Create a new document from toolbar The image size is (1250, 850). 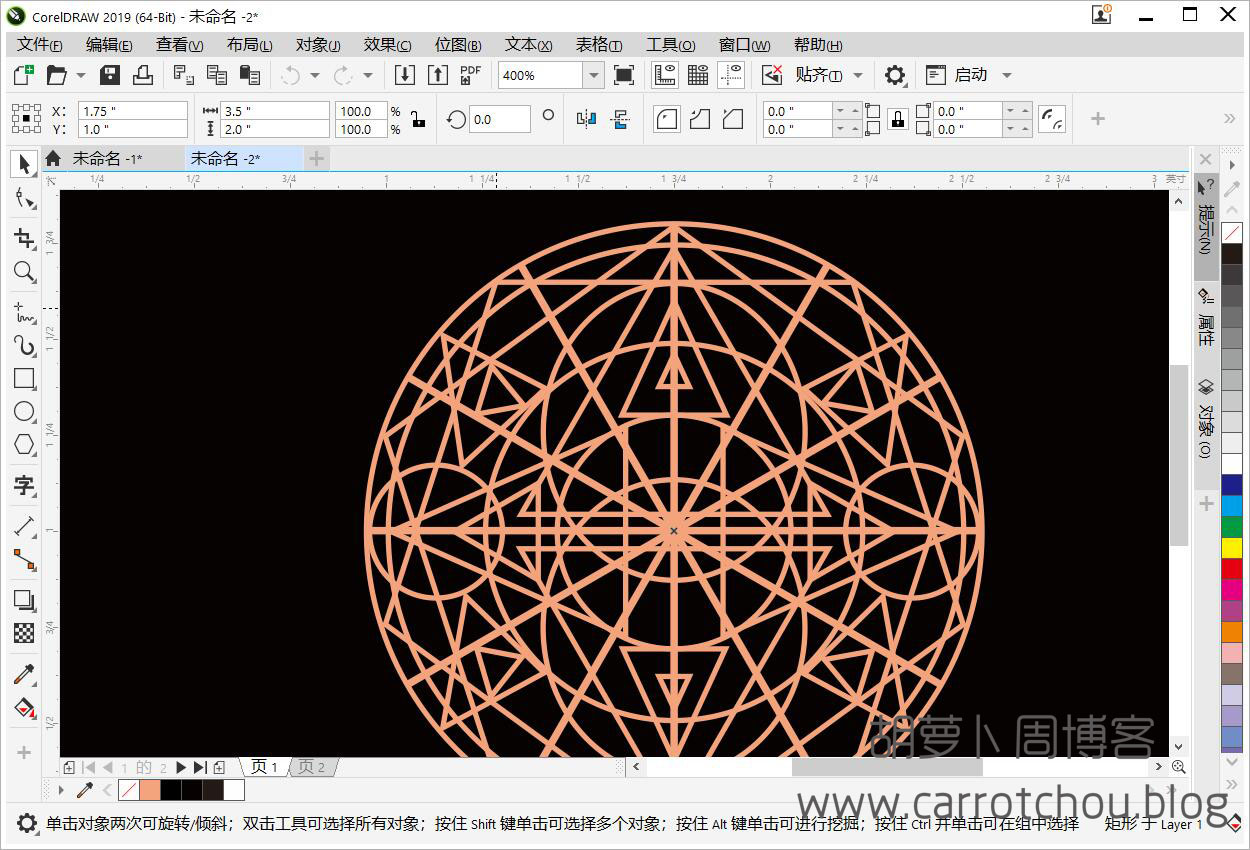(x=23, y=75)
